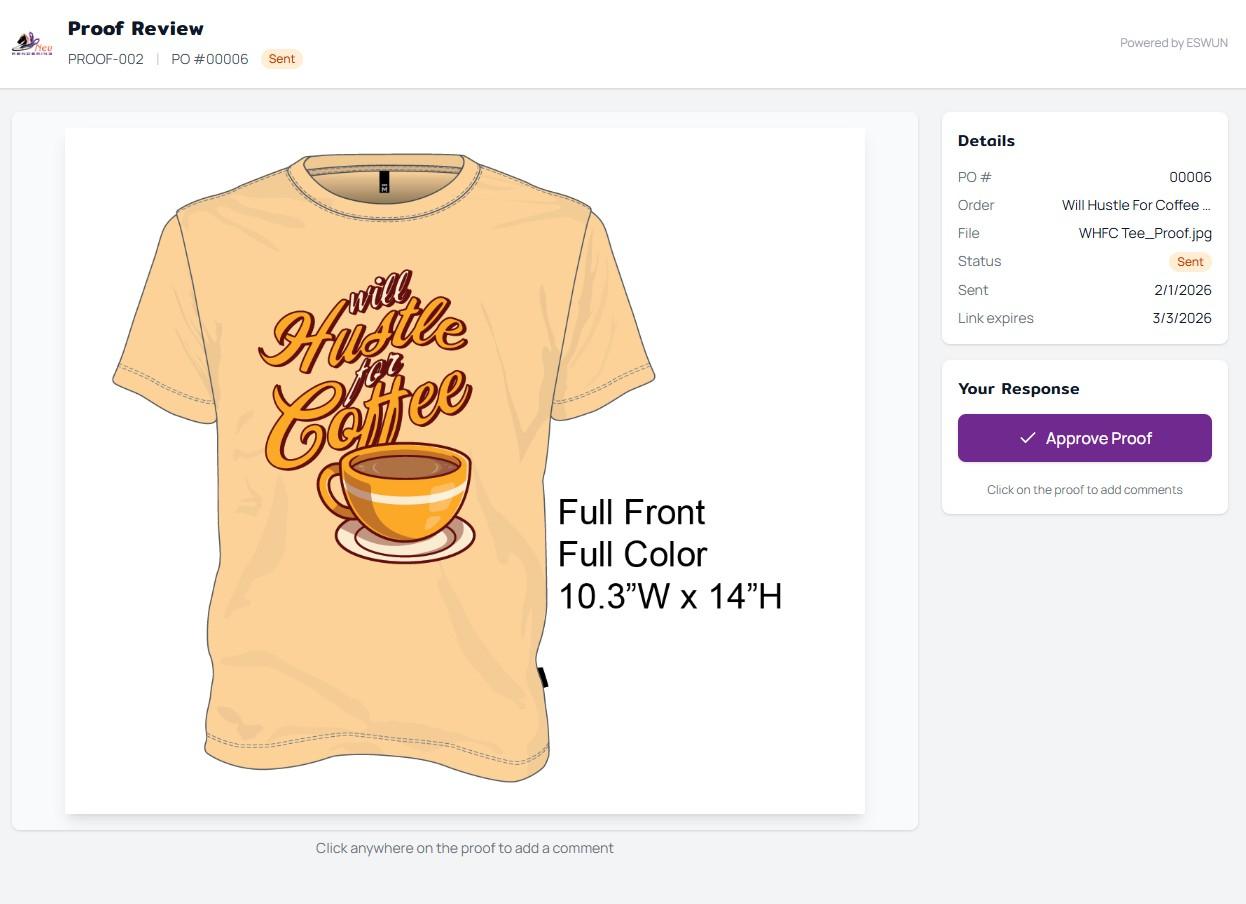Click the checkmark icon on Approve Proof
Viewport: 1246px width, 904px height.
click(x=1027, y=438)
